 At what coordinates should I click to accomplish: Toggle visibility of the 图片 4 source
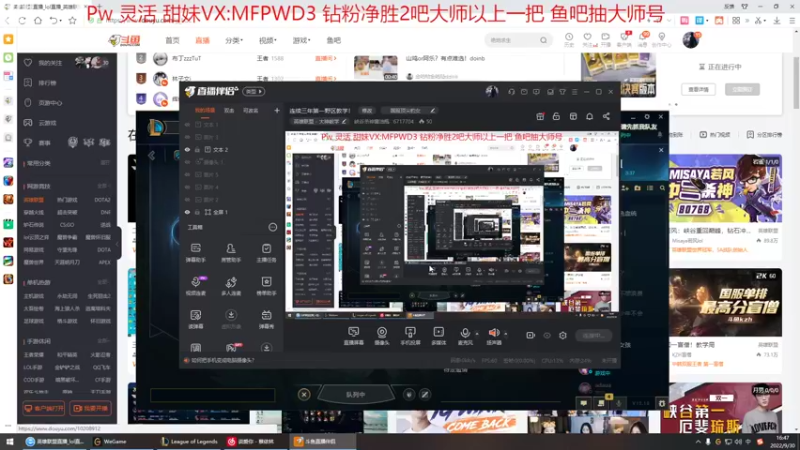[187, 187]
